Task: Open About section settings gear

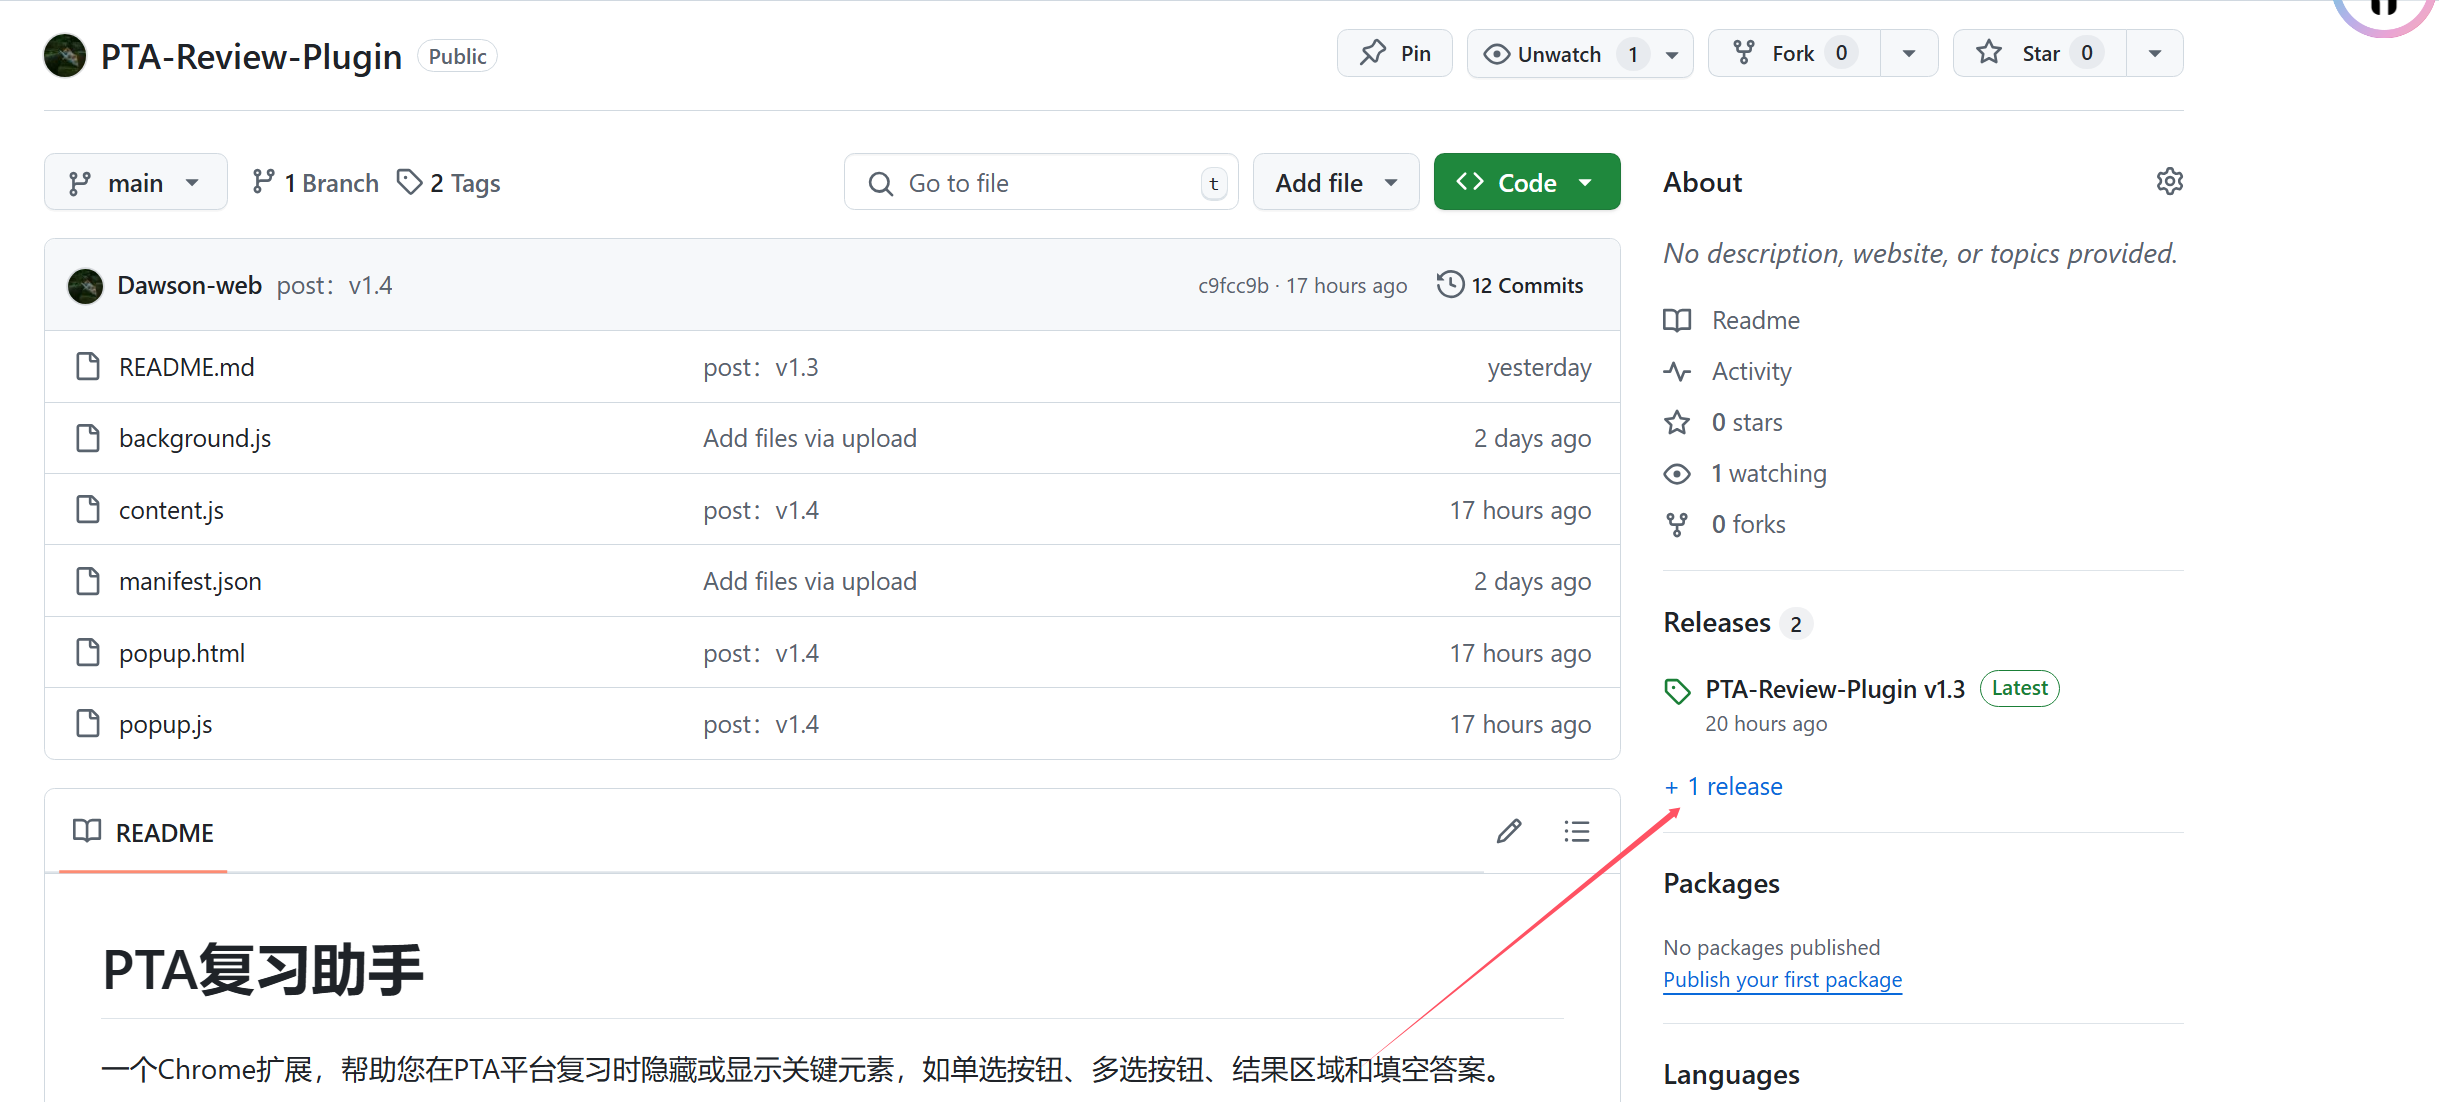Action: pyautogui.click(x=2168, y=181)
